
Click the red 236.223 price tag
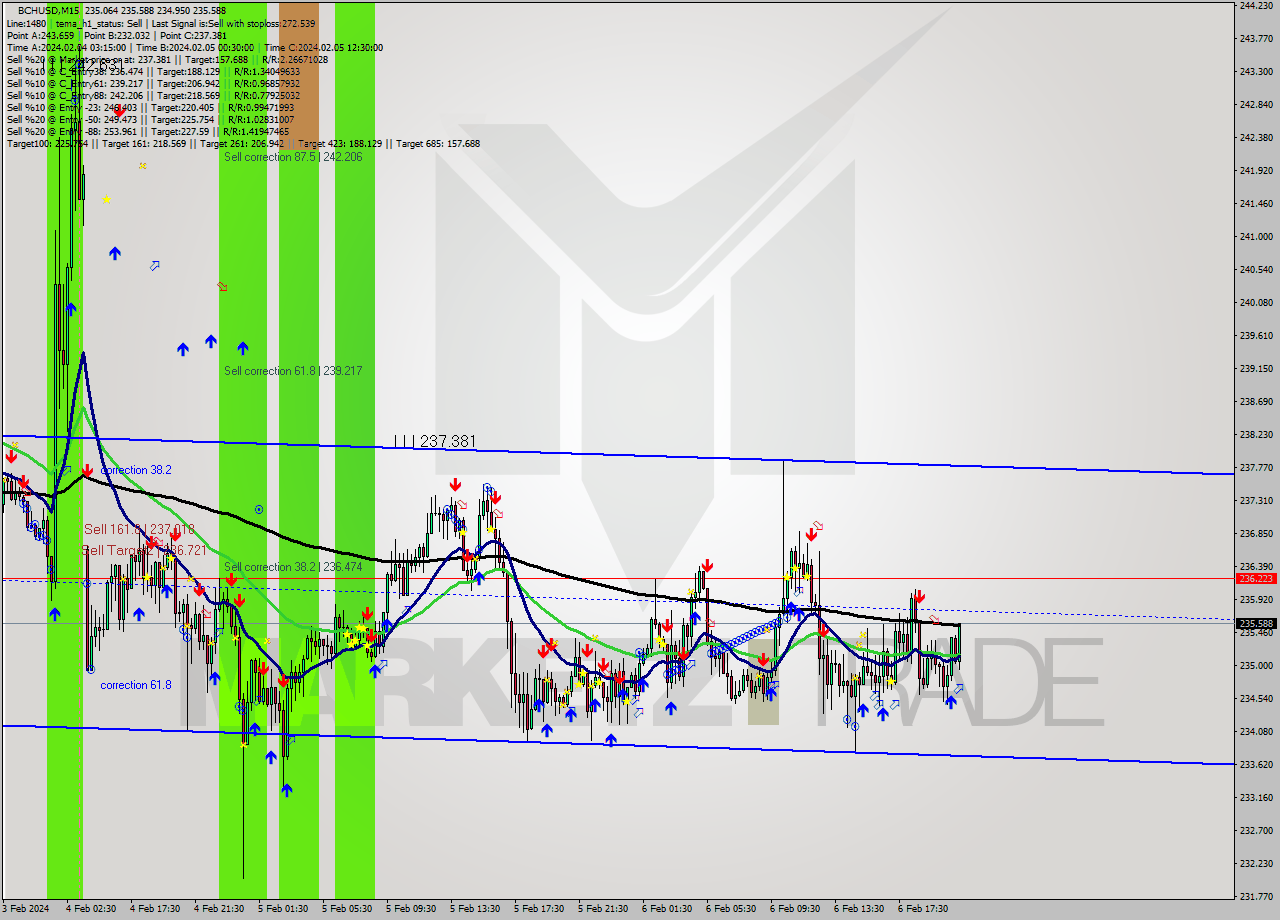[x=1257, y=578]
